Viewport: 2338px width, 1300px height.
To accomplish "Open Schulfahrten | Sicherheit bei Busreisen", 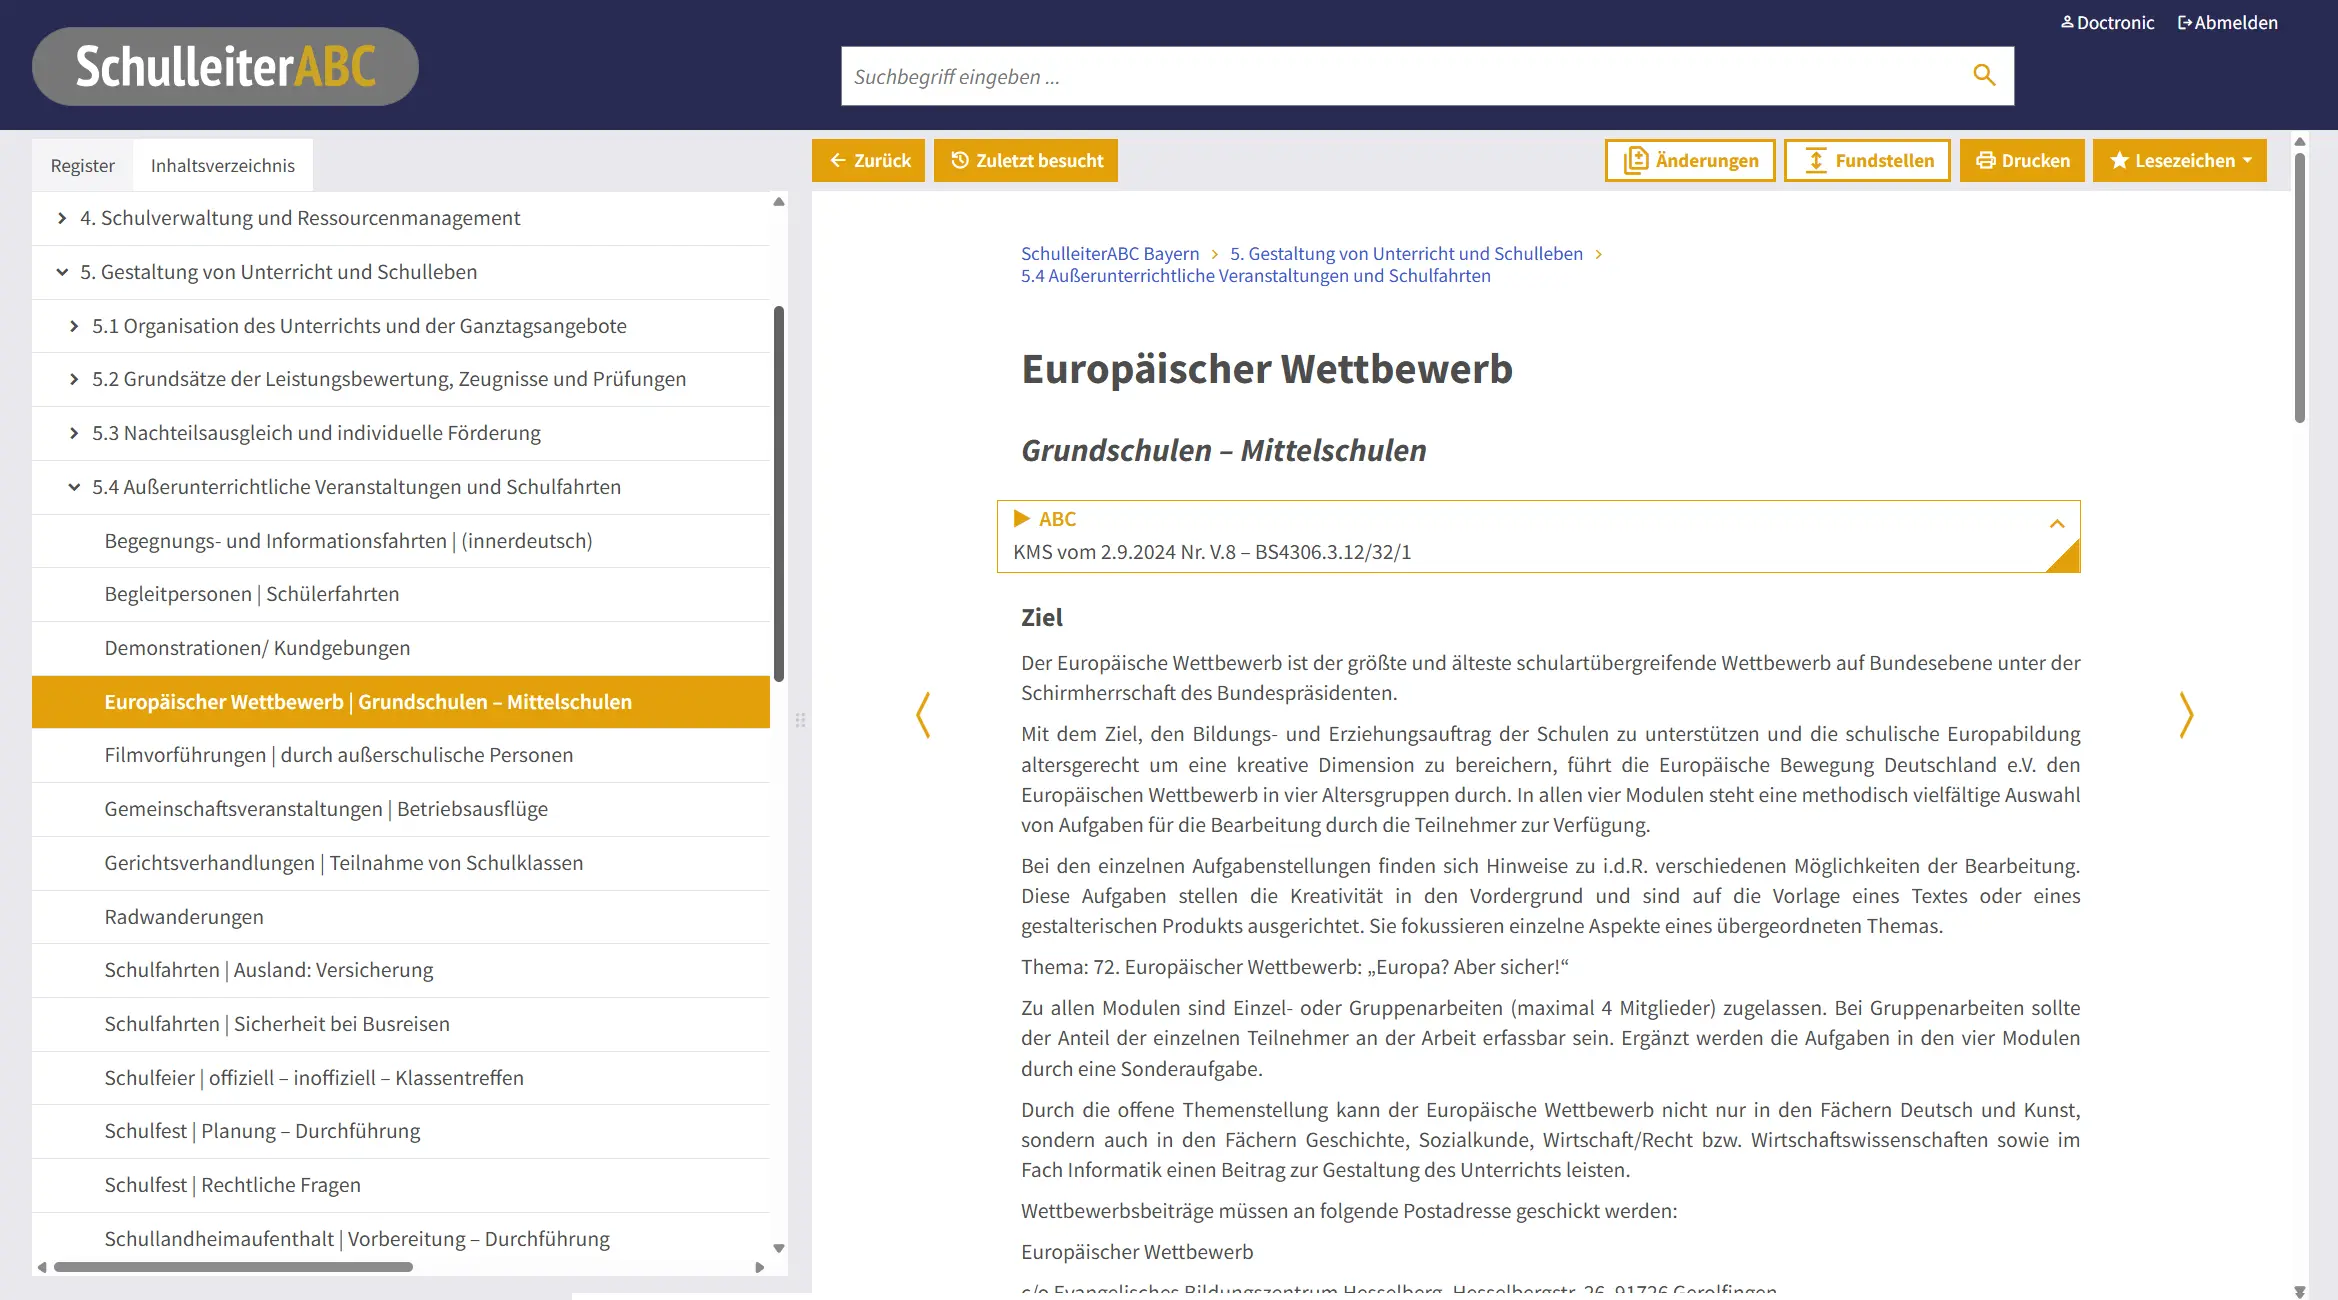I will pos(401,1024).
